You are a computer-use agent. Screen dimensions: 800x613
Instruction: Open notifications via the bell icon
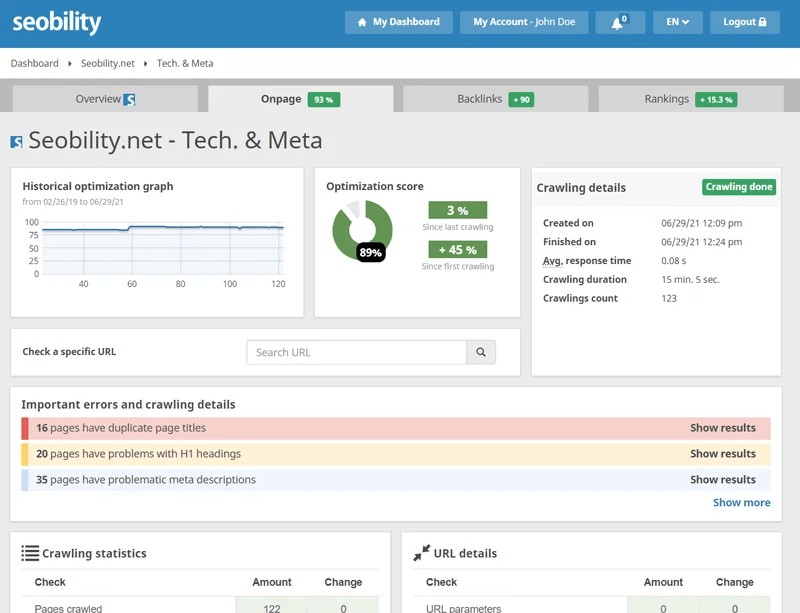coord(617,22)
